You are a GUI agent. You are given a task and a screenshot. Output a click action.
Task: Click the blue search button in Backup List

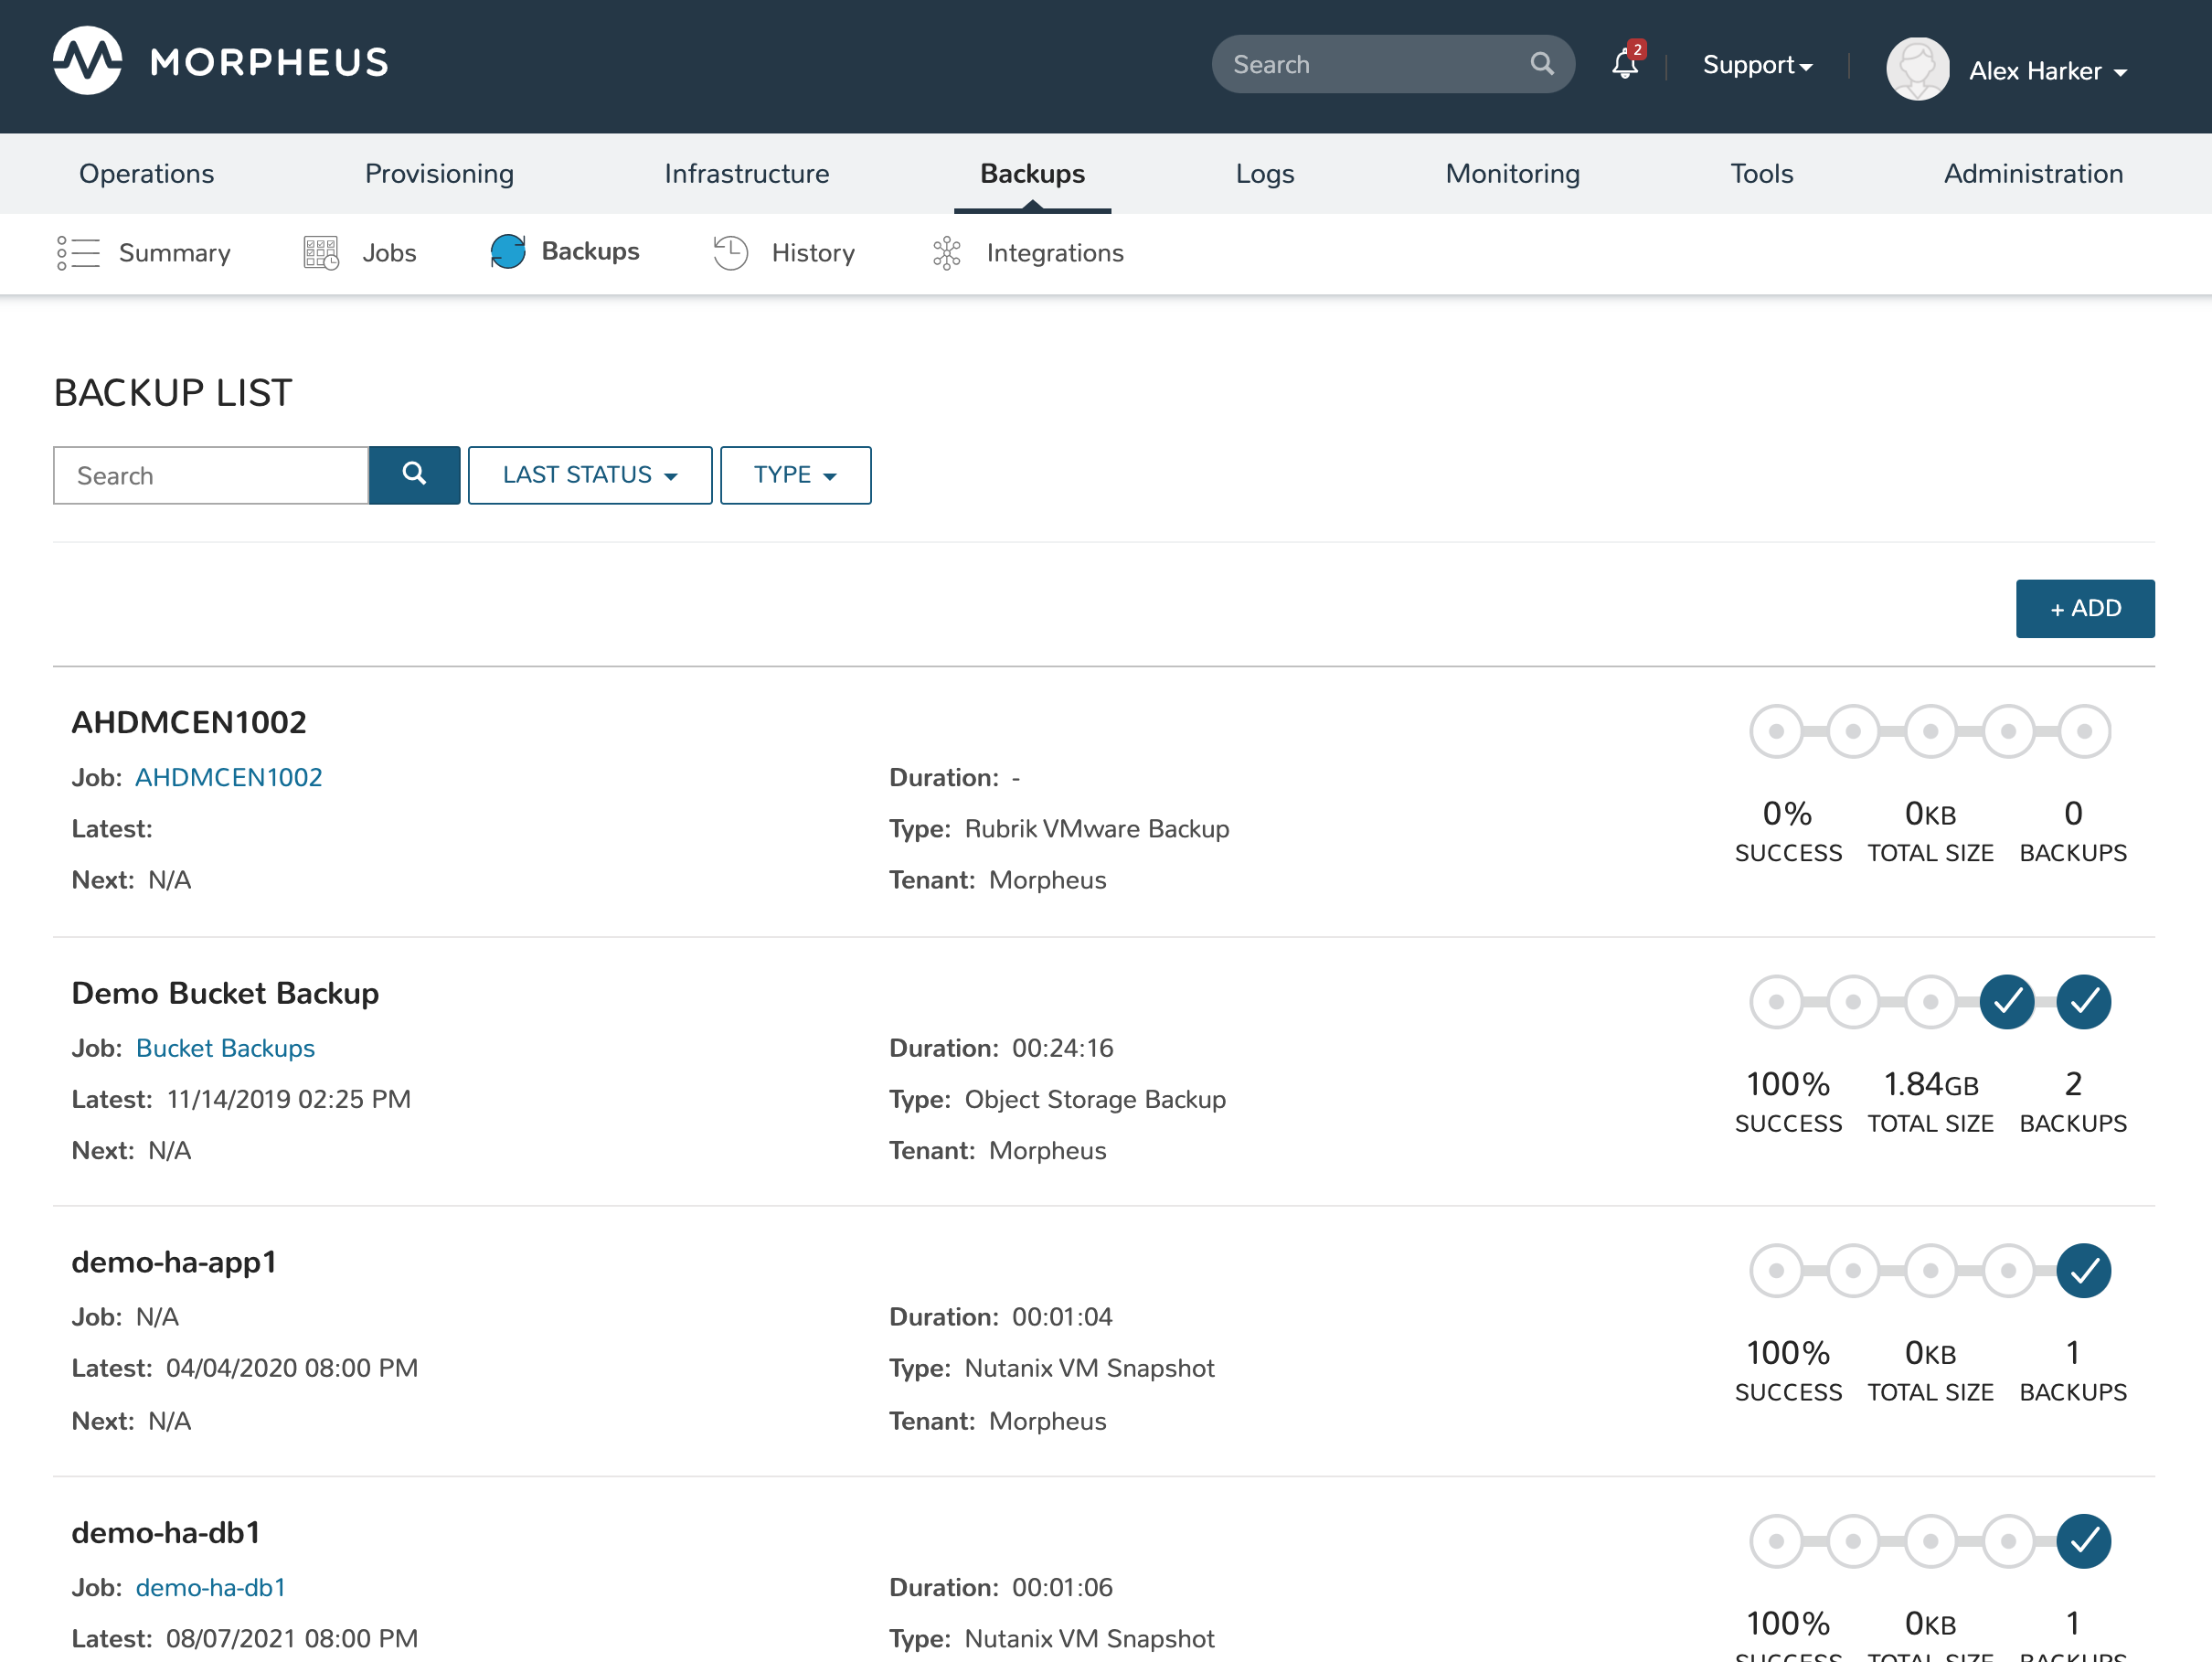tap(414, 475)
